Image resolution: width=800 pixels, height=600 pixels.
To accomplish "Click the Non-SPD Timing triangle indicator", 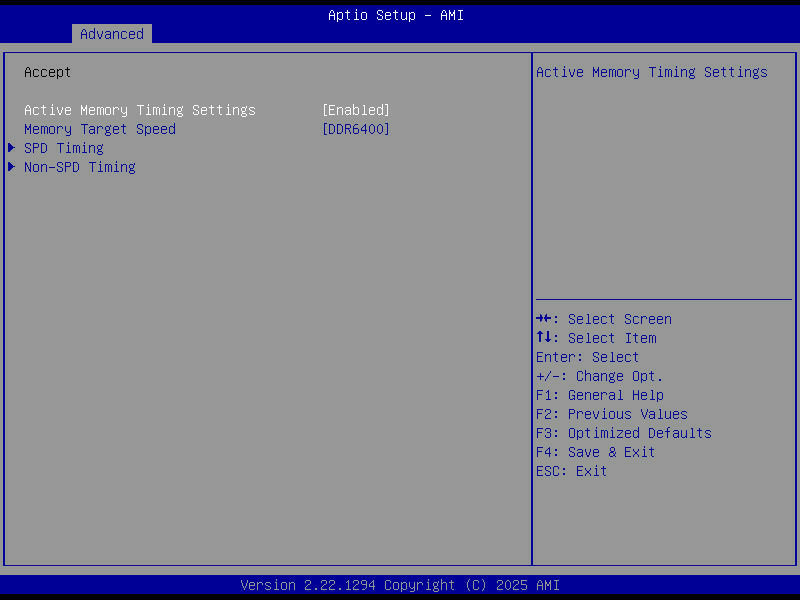I will (x=11, y=167).
